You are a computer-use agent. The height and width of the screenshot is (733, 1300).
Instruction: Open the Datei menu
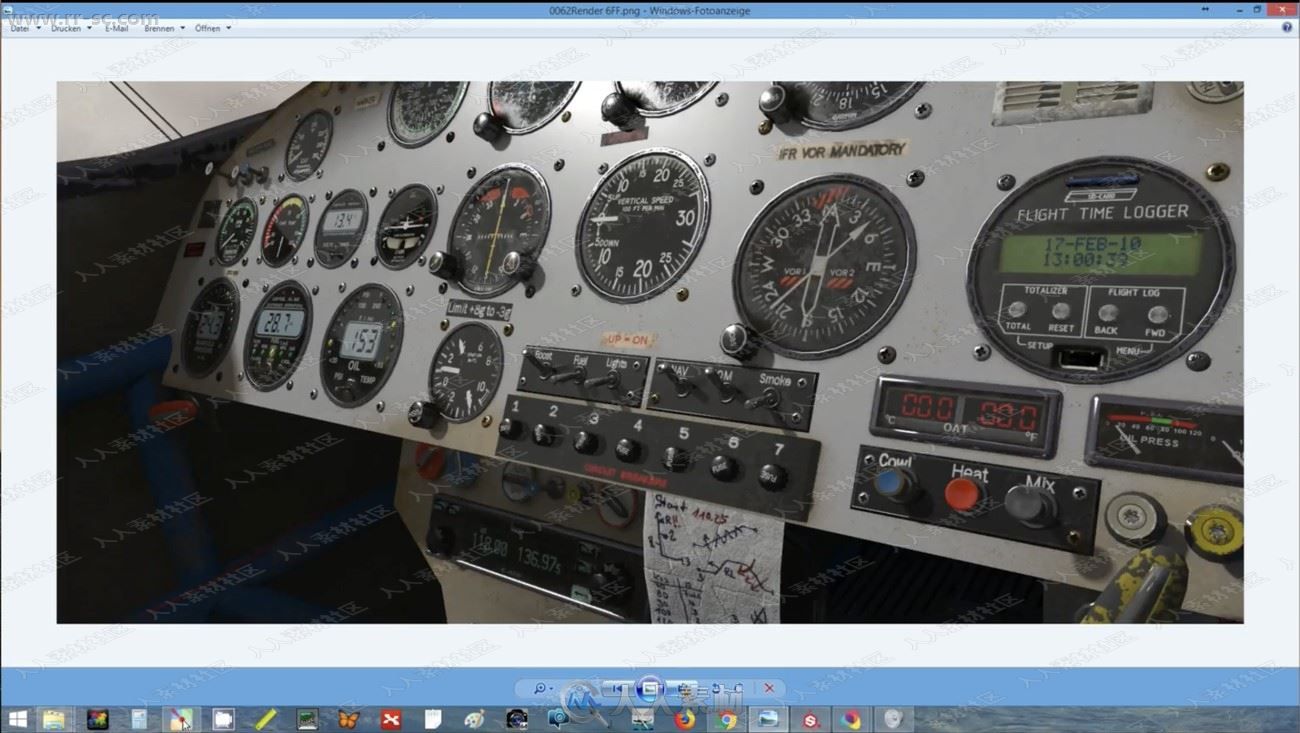23,28
